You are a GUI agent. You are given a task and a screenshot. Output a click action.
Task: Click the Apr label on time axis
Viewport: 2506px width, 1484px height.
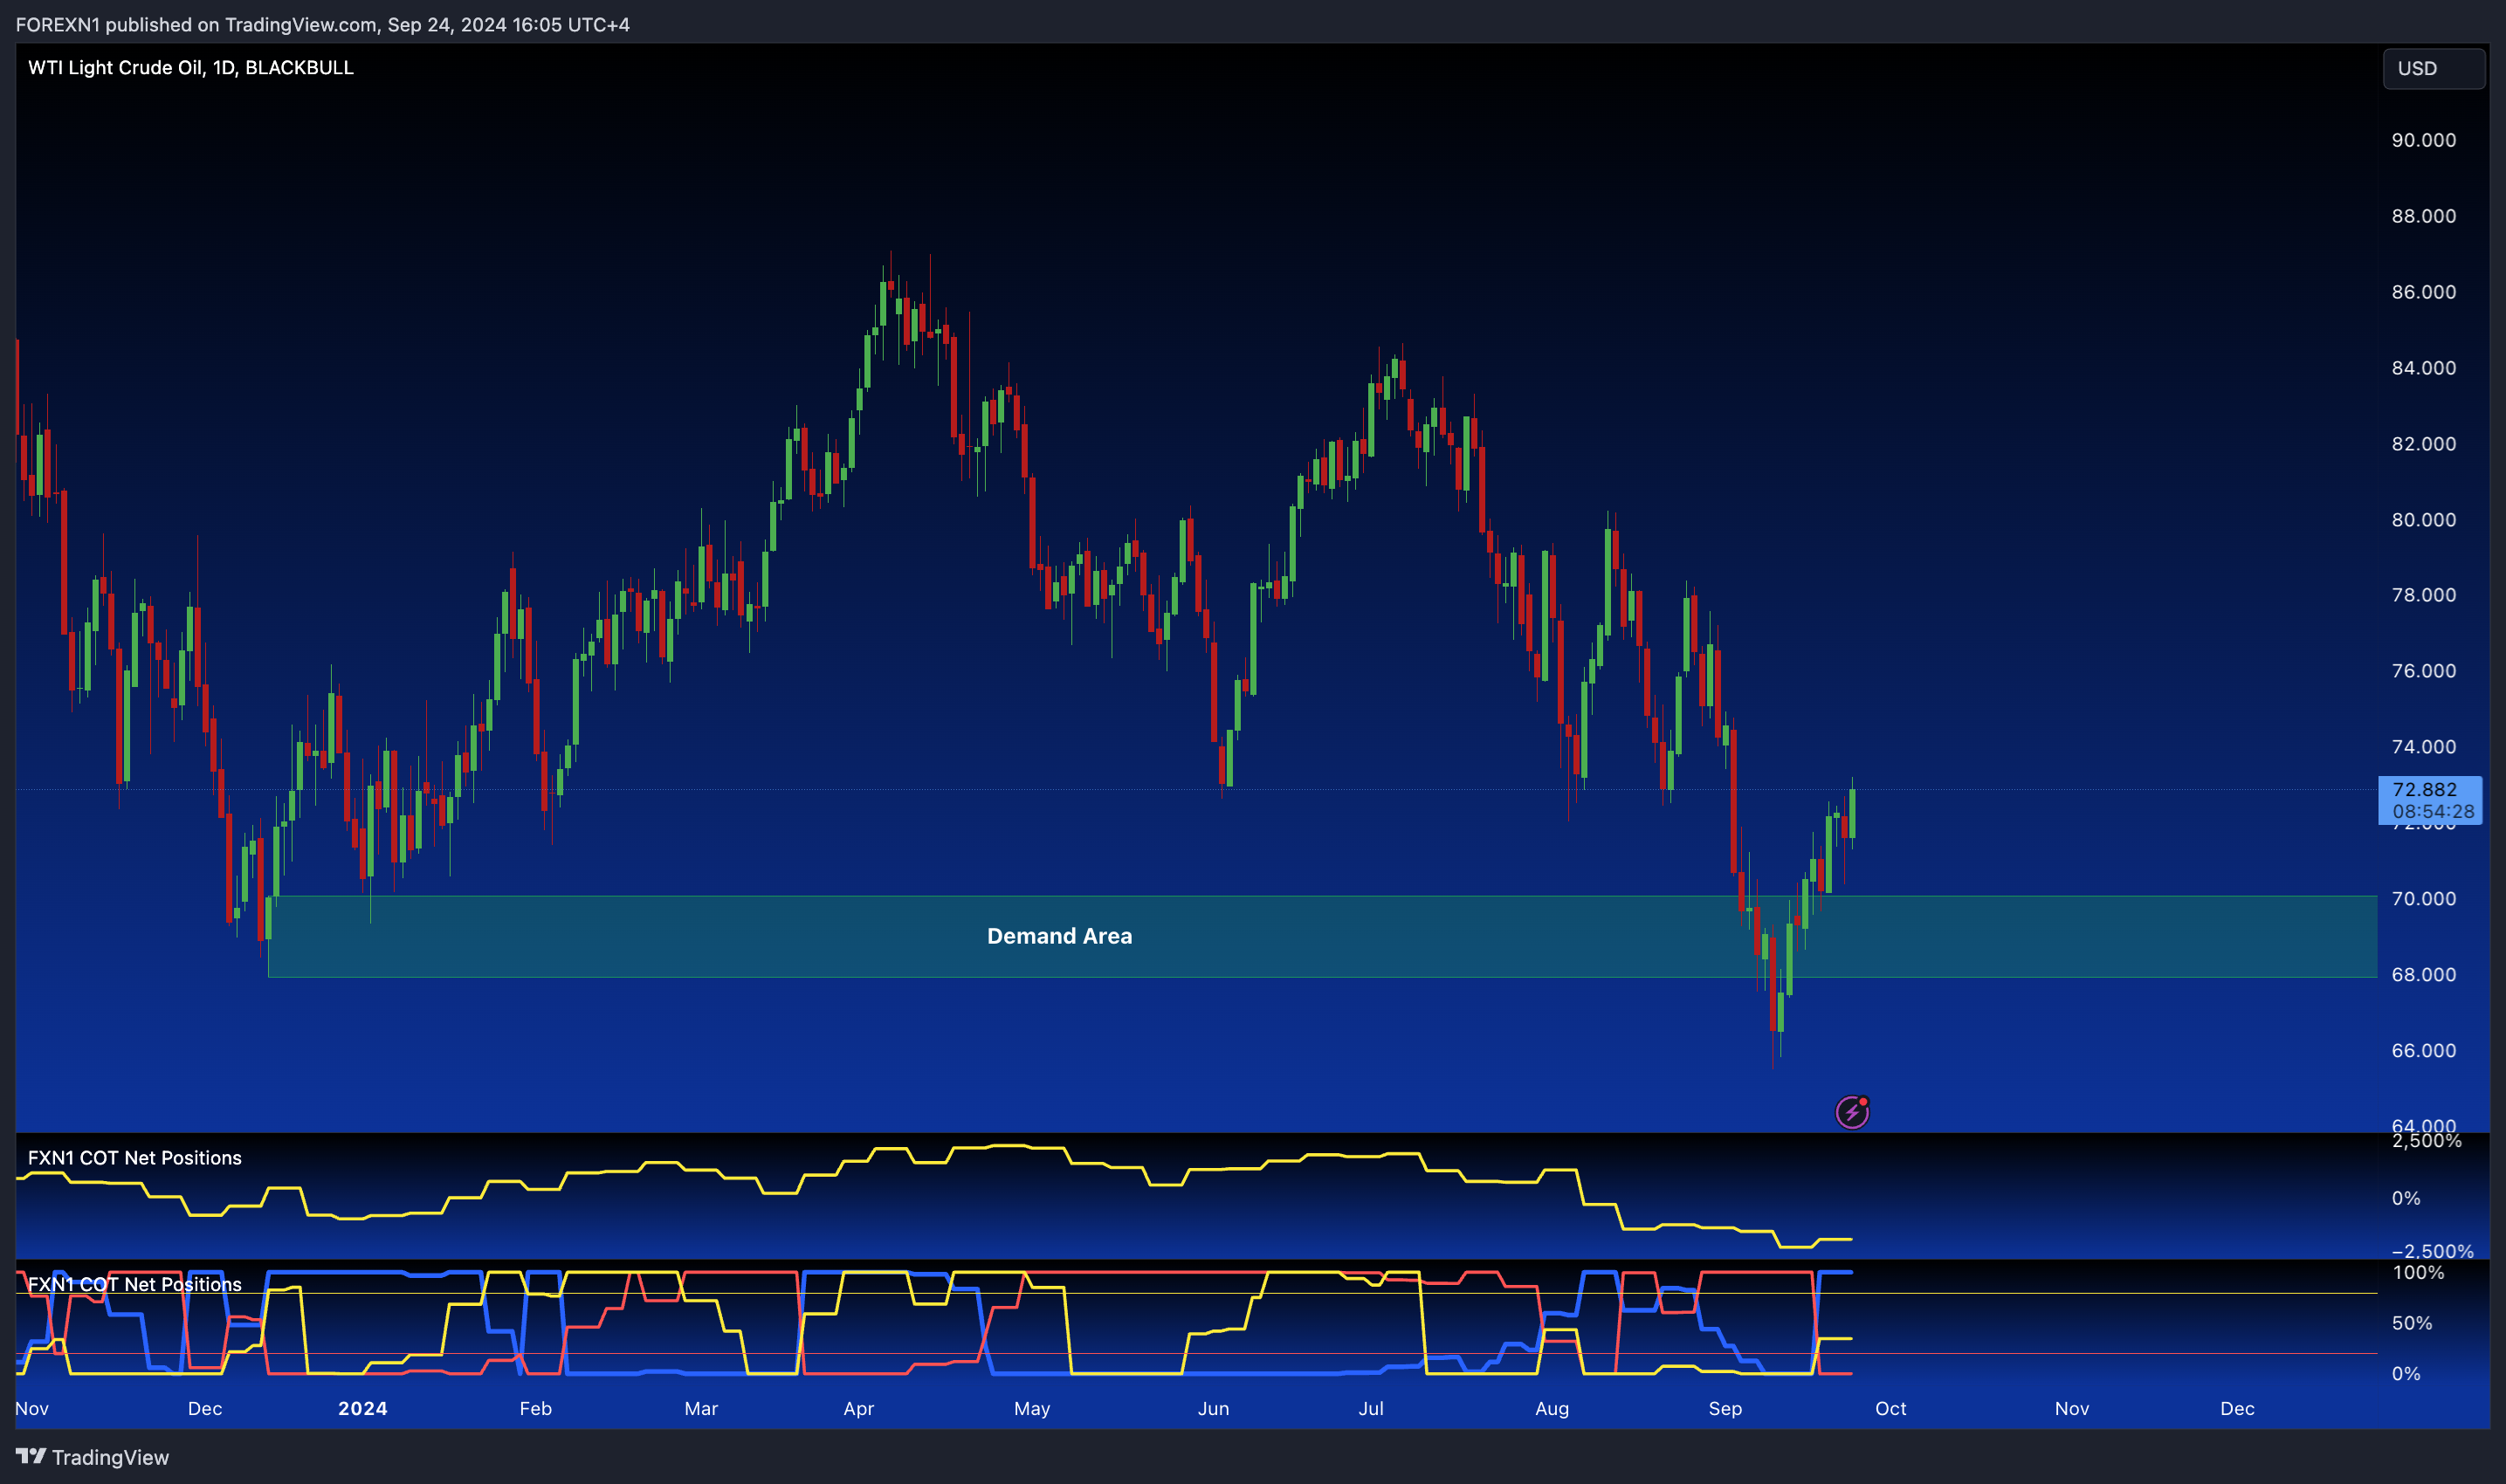tap(858, 1408)
